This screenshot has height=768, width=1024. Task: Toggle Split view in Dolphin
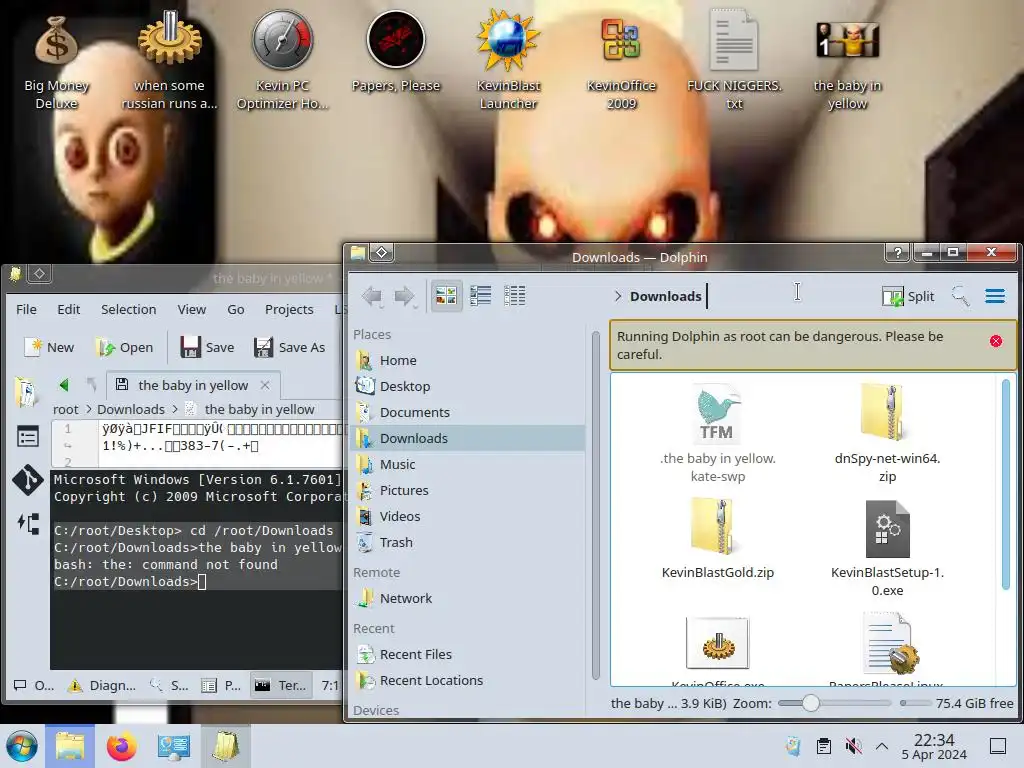pos(908,296)
